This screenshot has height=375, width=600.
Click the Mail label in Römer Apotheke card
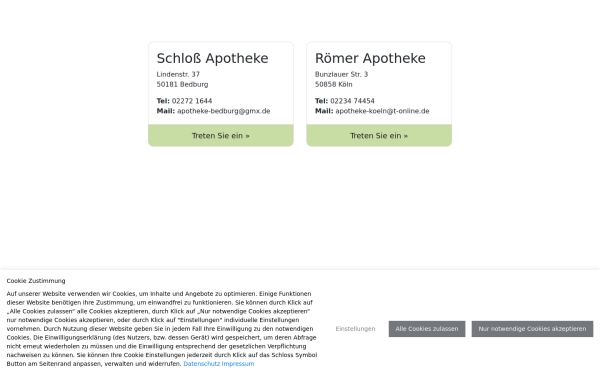pyautogui.click(x=324, y=111)
